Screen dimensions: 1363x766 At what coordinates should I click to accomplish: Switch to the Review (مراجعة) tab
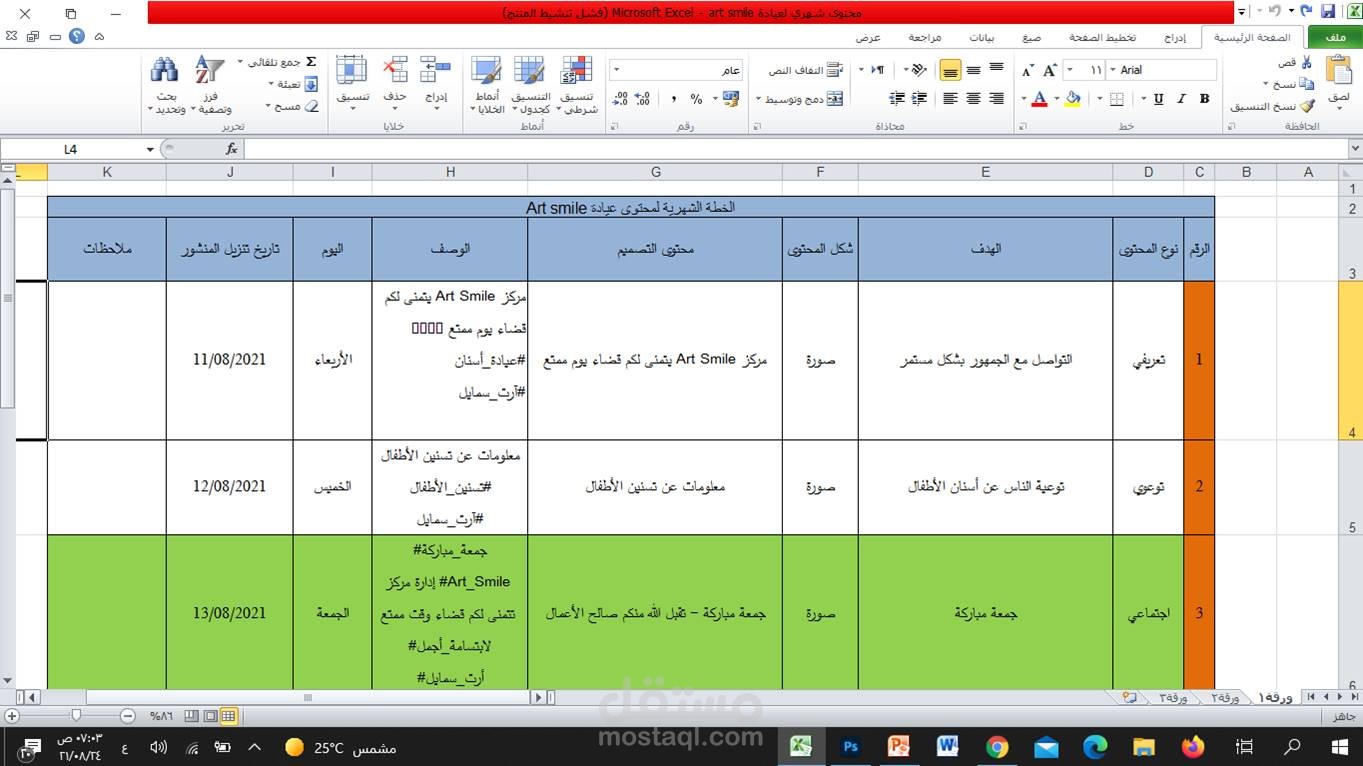(924, 37)
